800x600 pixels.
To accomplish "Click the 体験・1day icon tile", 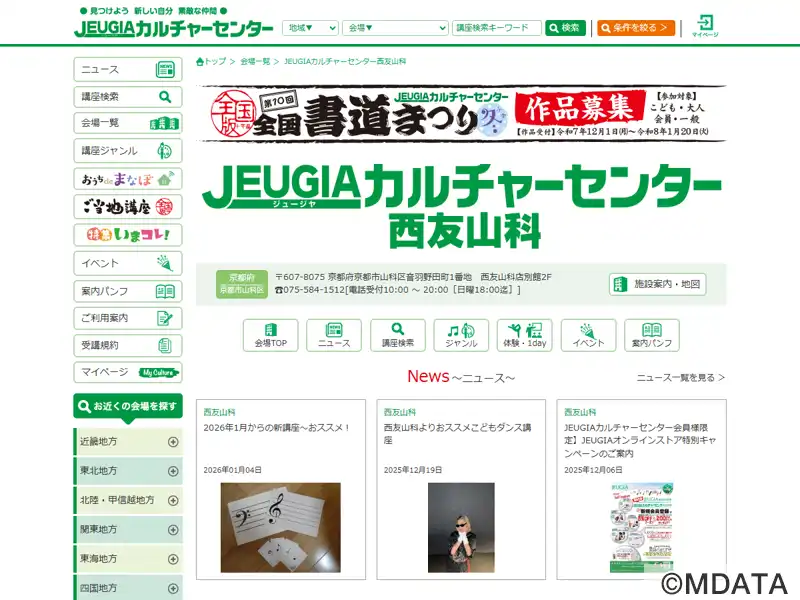I will click(524, 335).
